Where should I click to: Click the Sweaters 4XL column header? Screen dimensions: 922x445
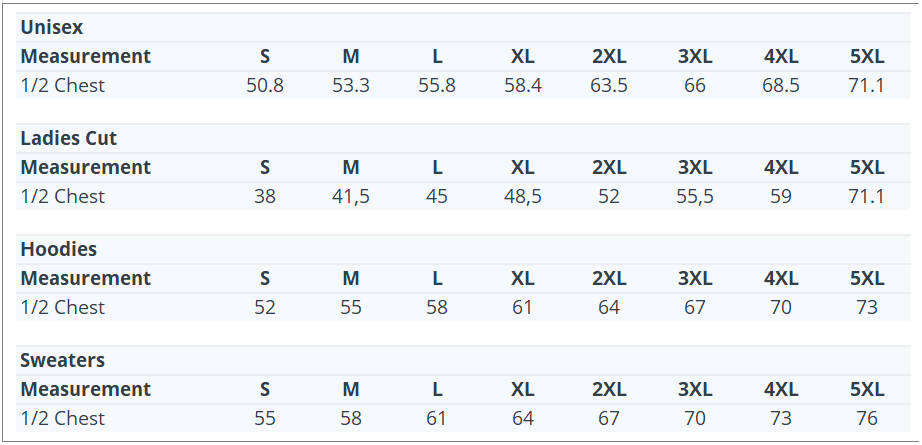coord(781,390)
